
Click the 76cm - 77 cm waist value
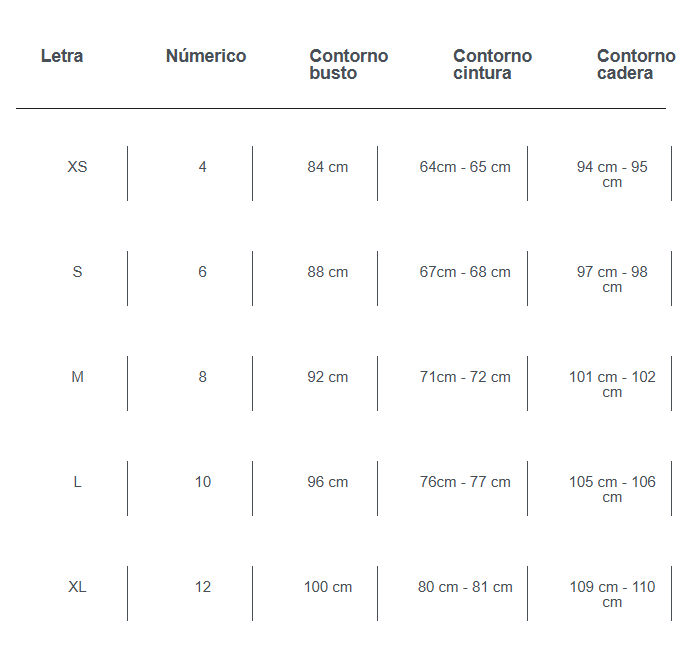465,482
